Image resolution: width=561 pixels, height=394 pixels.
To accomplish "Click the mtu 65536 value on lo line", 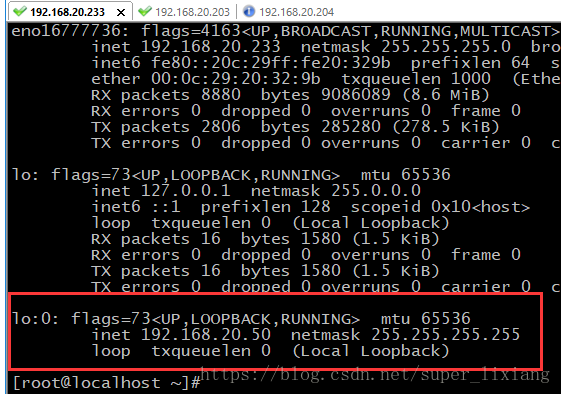I will pos(425,175).
